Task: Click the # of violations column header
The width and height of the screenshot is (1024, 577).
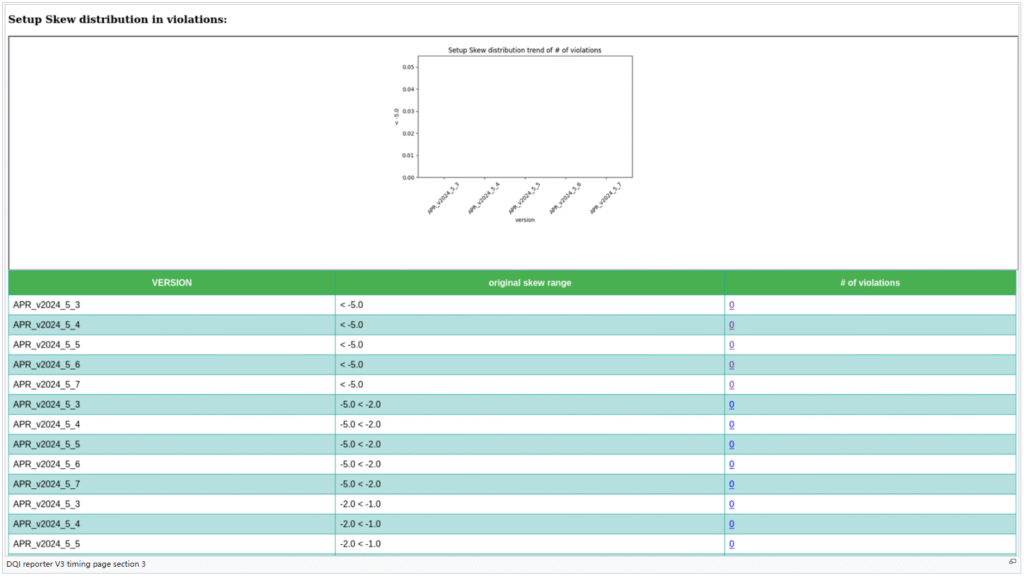Action: point(869,283)
